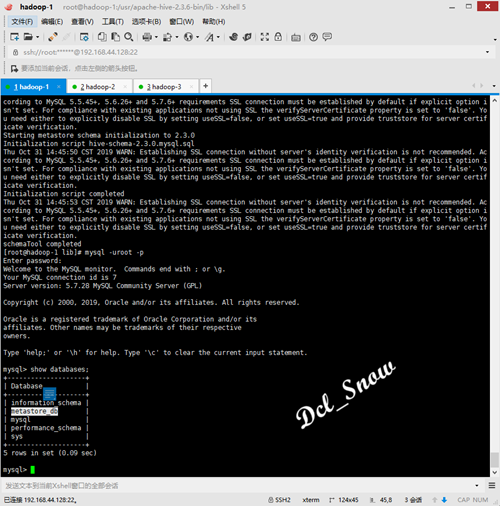Click the Print icon

tap(147, 37)
